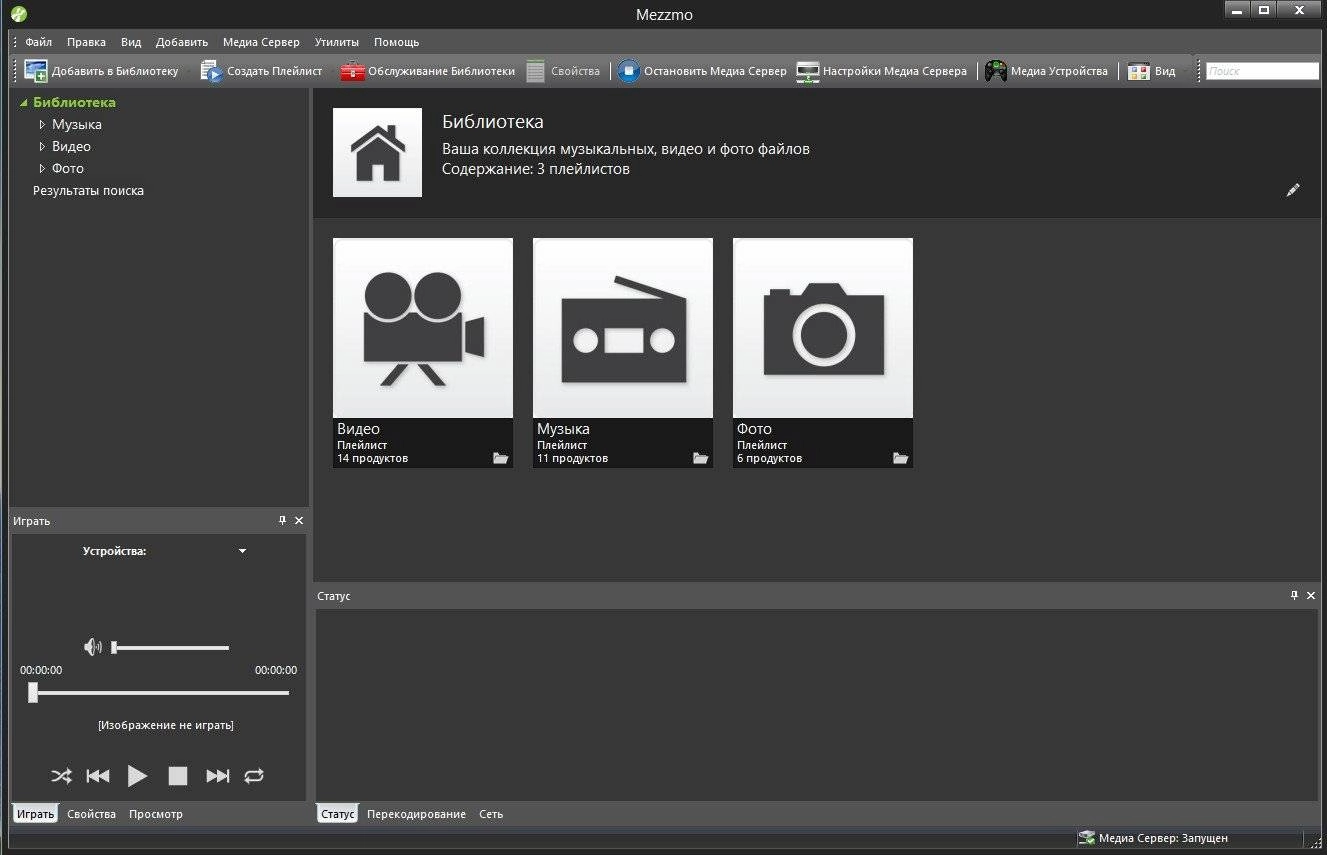The image size is (1327, 855).
Task: Click '11 продуктов' text on Музыка tile
Action: click(x=572, y=459)
